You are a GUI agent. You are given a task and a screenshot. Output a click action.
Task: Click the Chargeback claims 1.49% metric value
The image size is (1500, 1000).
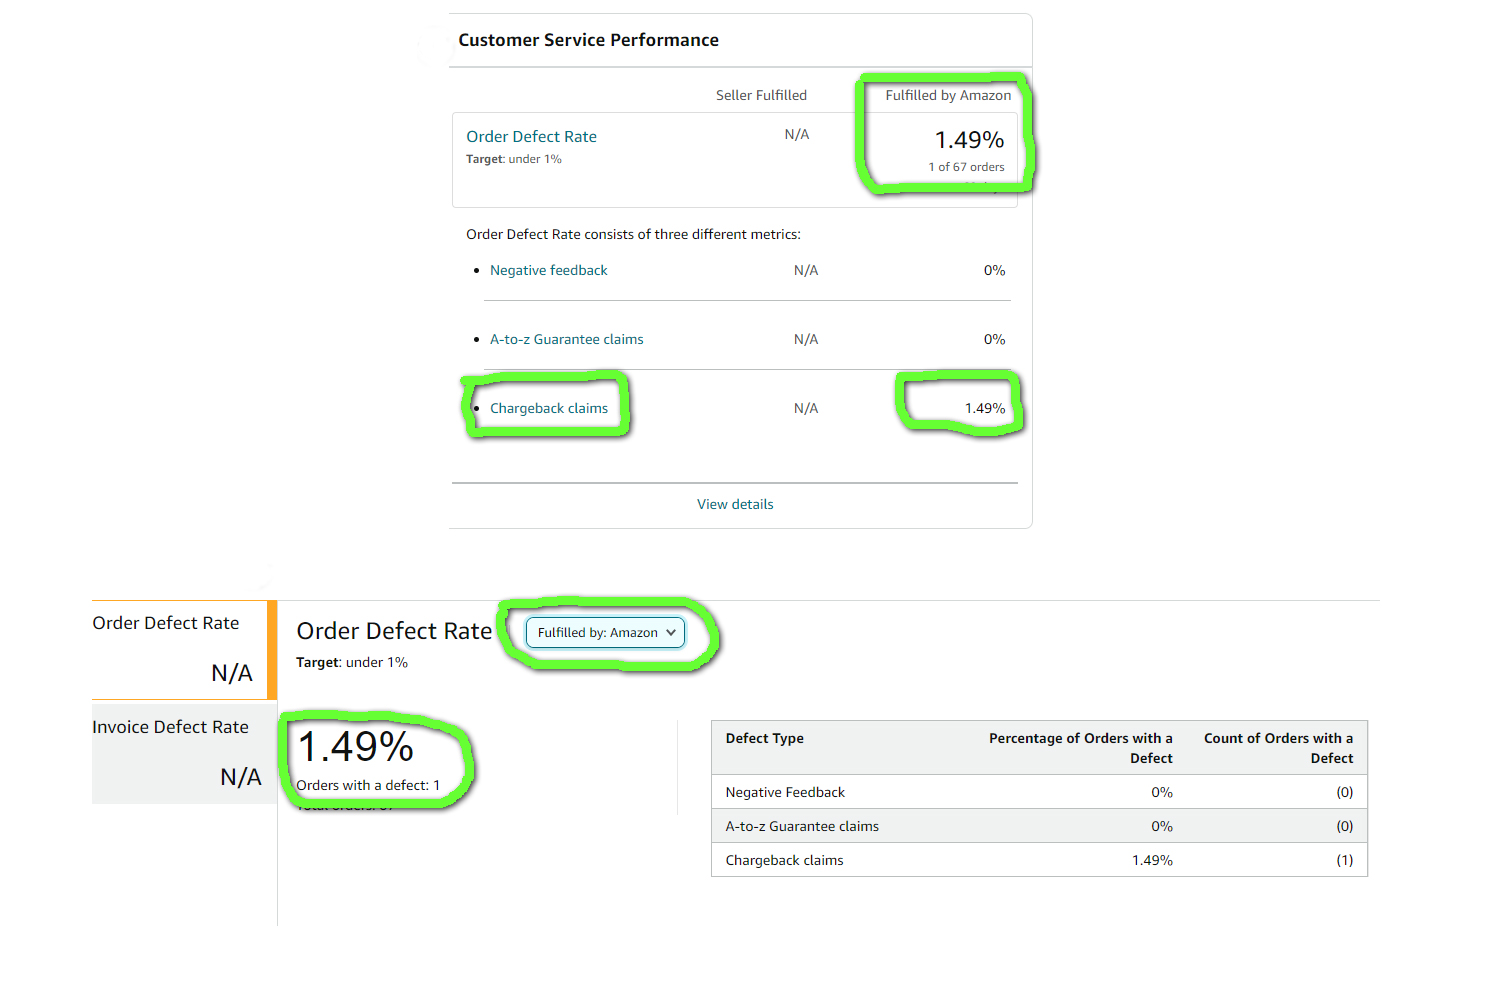pos(985,409)
